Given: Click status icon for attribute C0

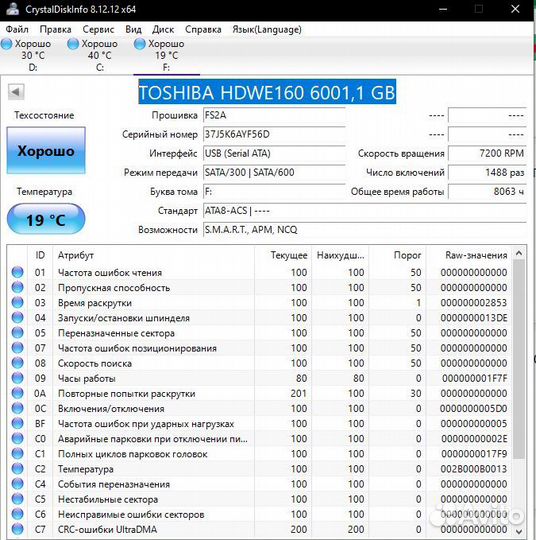Looking at the screenshot, I should [x=18, y=438].
